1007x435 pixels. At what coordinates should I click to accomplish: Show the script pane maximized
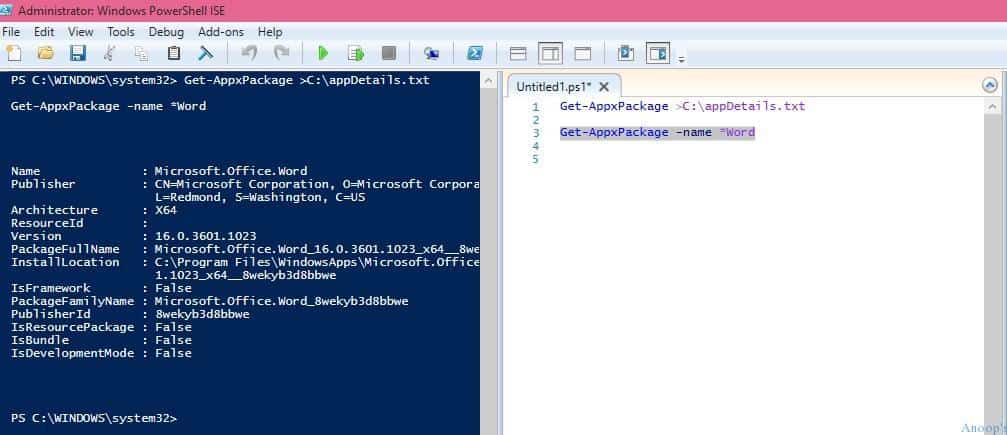(582, 54)
